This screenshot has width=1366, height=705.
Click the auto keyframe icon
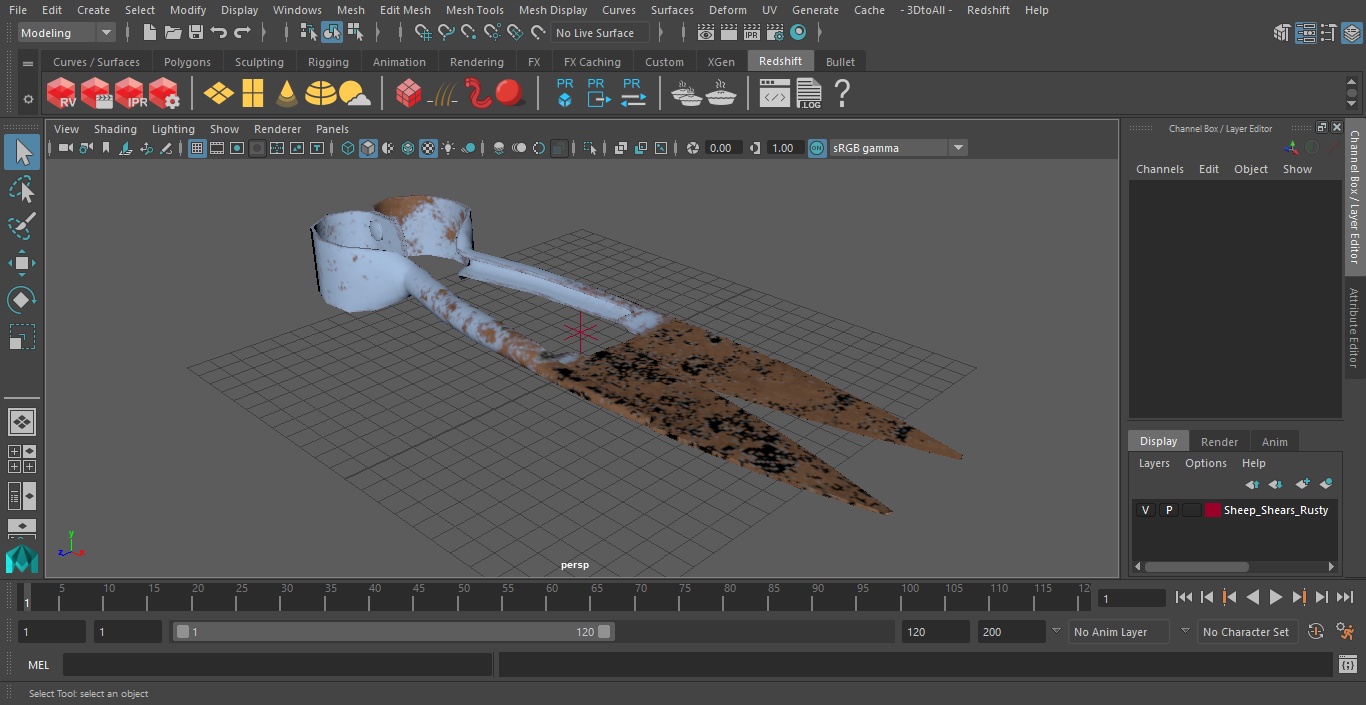[1316, 632]
